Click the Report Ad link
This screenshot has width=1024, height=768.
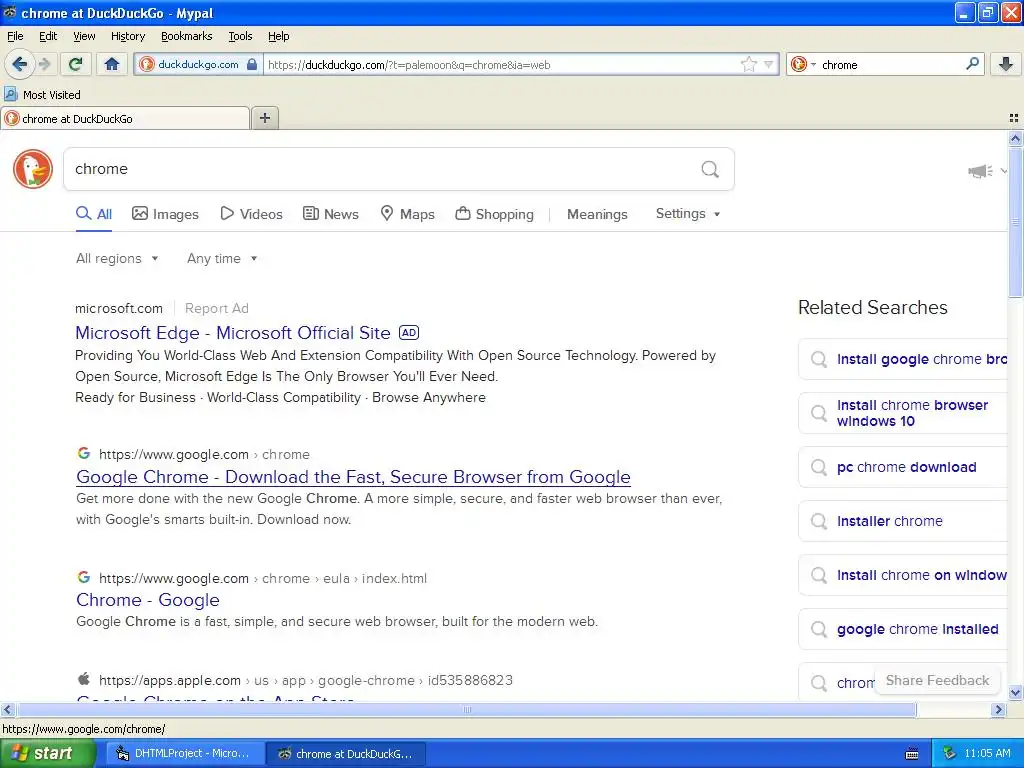click(x=216, y=308)
